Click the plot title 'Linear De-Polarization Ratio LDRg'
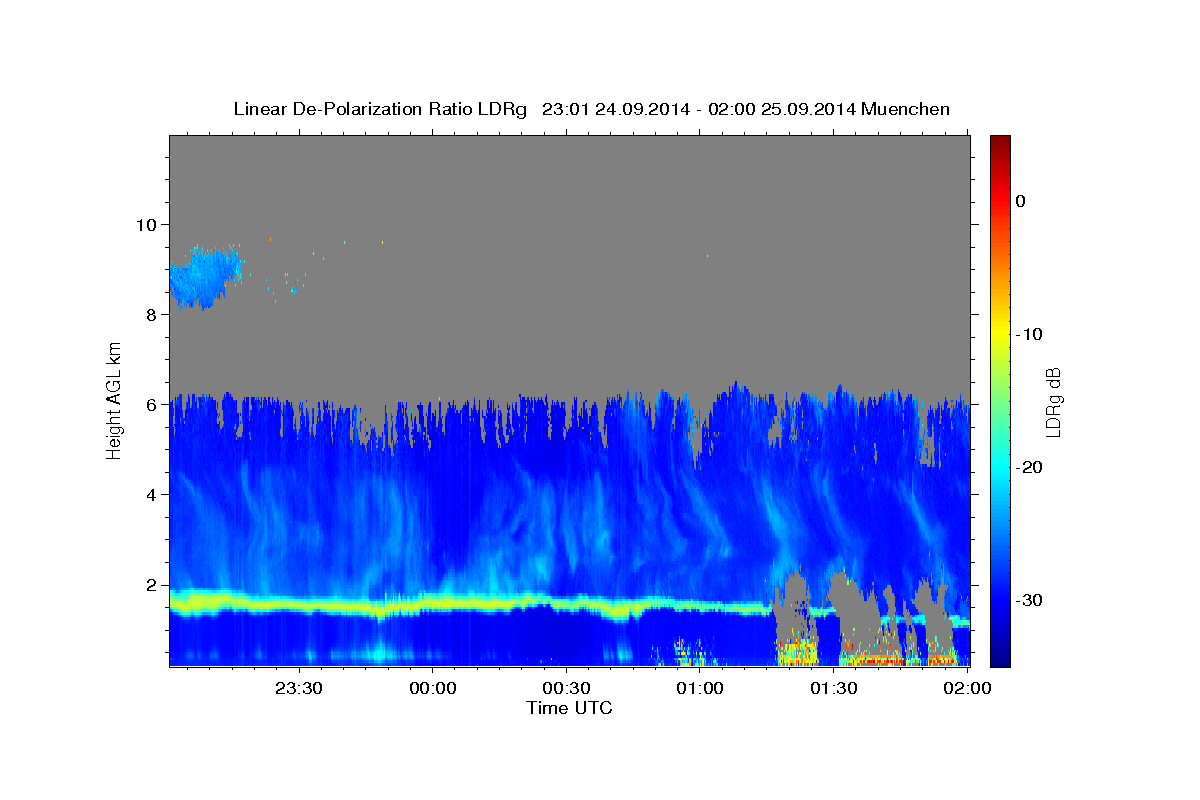This screenshot has width=1200, height=800. [380, 109]
